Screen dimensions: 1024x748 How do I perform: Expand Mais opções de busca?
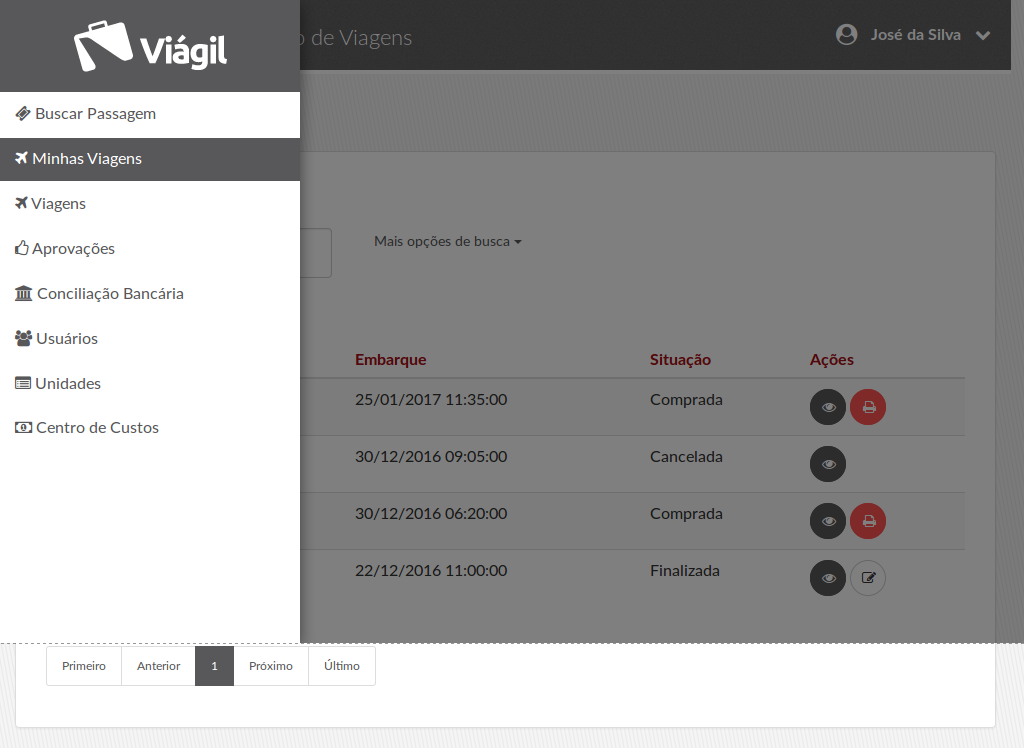(x=448, y=242)
